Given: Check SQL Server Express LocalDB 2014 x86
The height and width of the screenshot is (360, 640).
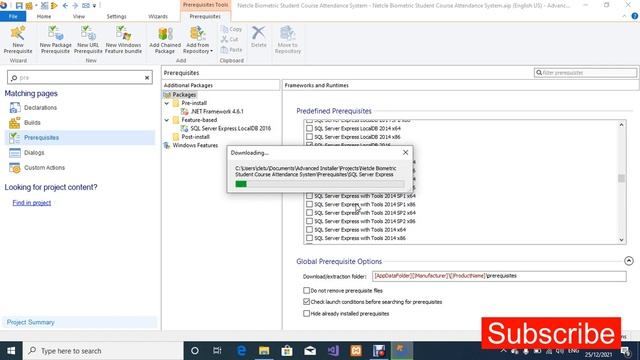Looking at the screenshot, I should [x=309, y=137].
